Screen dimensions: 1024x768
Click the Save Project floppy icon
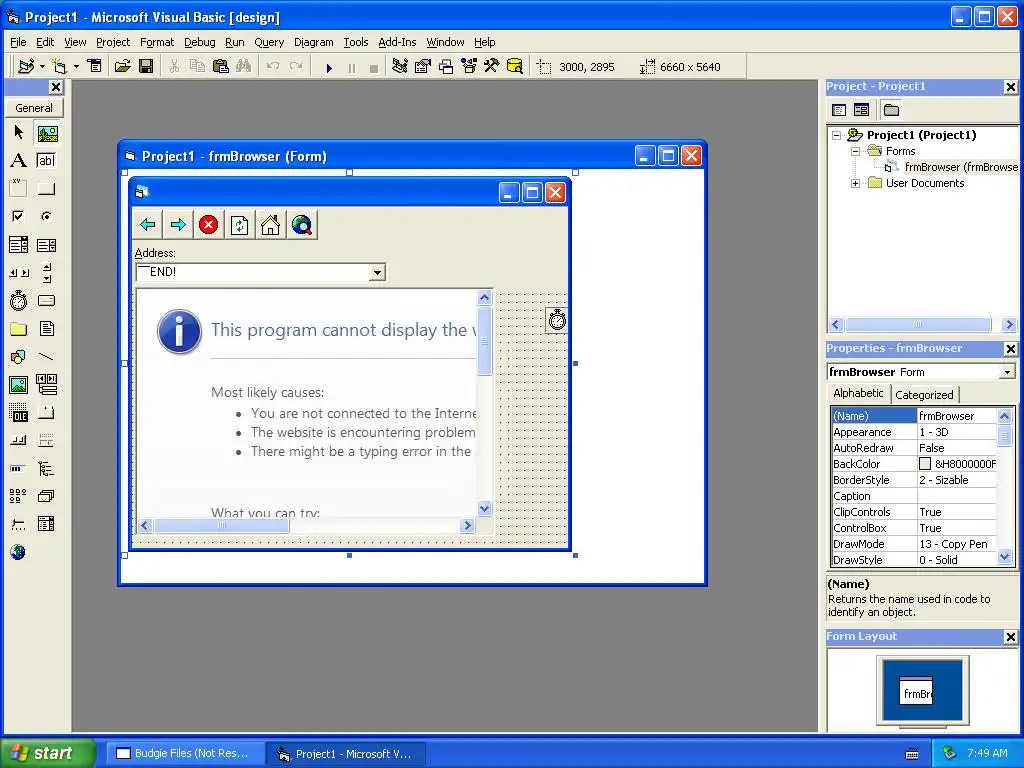pyautogui.click(x=146, y=67)
